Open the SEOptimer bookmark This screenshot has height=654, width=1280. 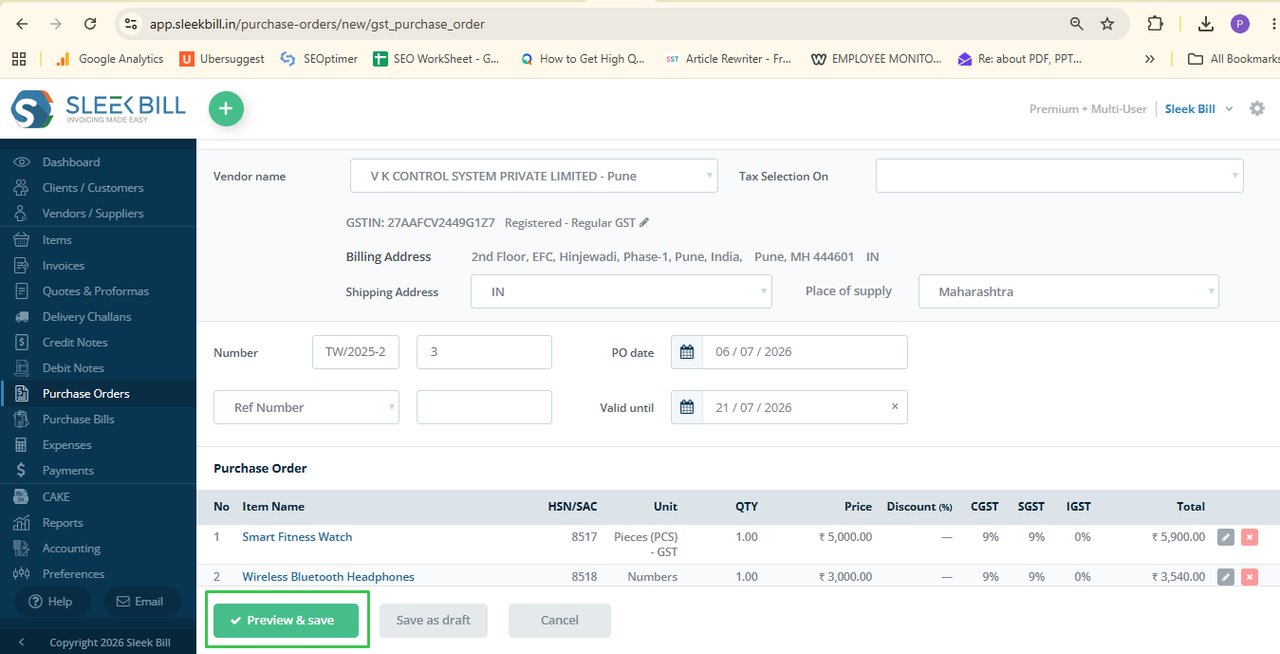coord(319,59)
